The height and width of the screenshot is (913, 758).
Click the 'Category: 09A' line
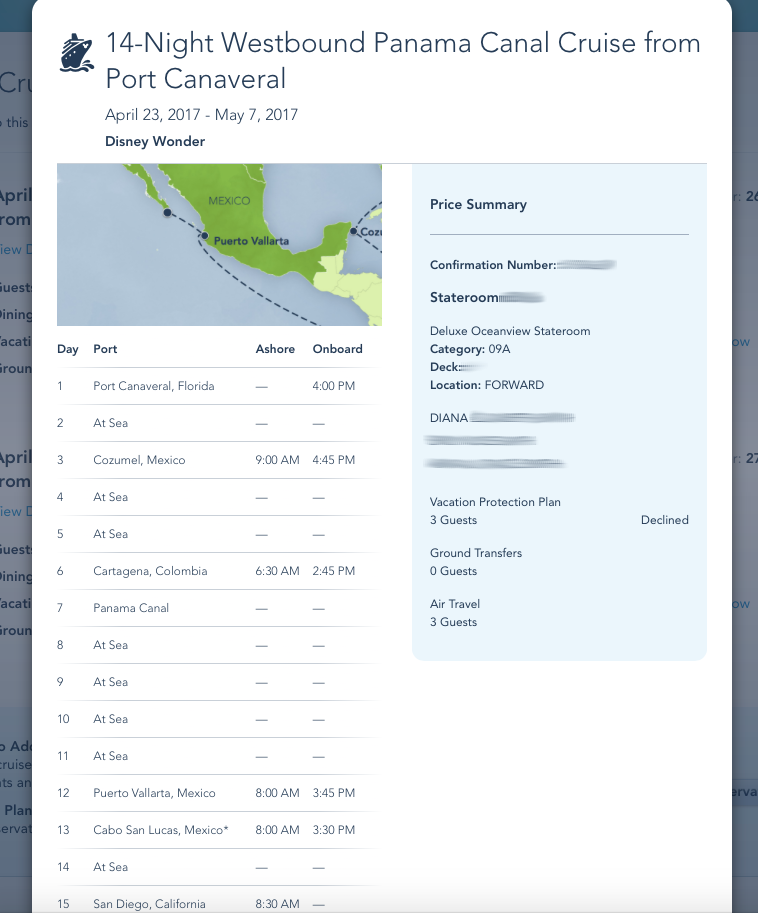pos(470,349)
